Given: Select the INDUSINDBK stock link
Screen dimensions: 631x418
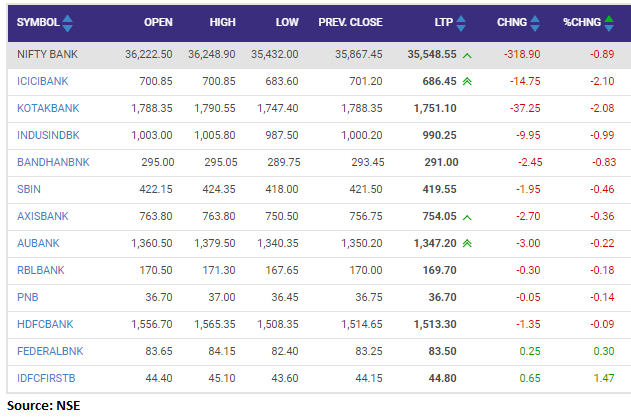Looking at the screenshot, I should (x=48, y=134).
